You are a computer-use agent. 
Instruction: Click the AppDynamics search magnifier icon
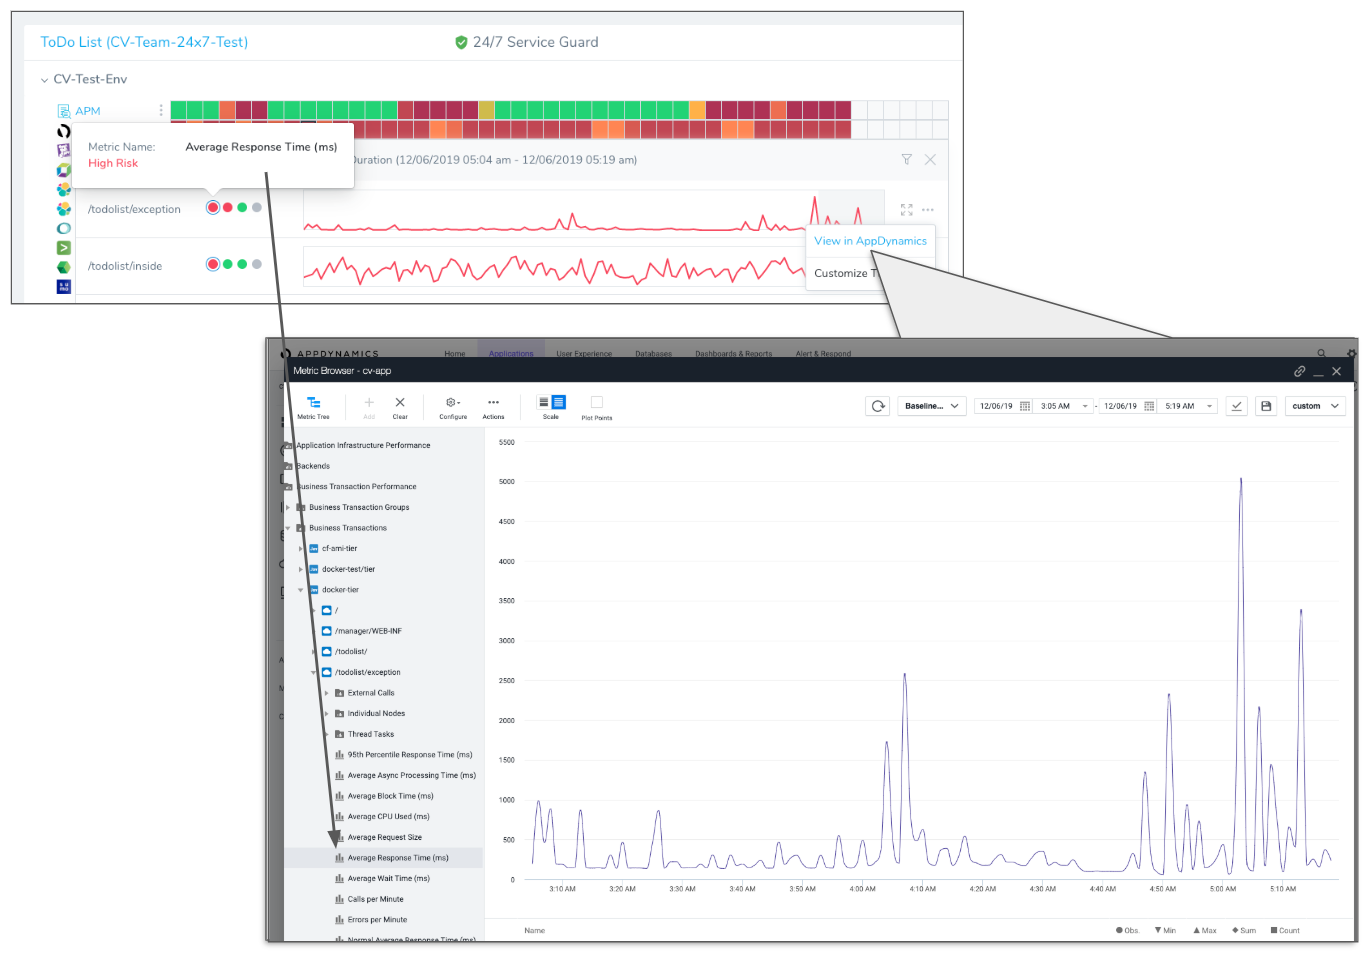coord(1321,353)
